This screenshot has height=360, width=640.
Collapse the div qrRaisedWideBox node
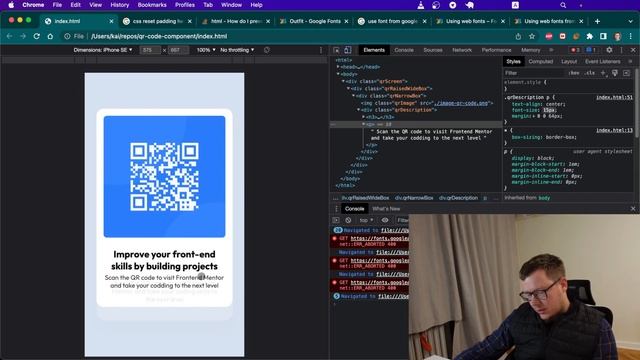pos(348,88)
